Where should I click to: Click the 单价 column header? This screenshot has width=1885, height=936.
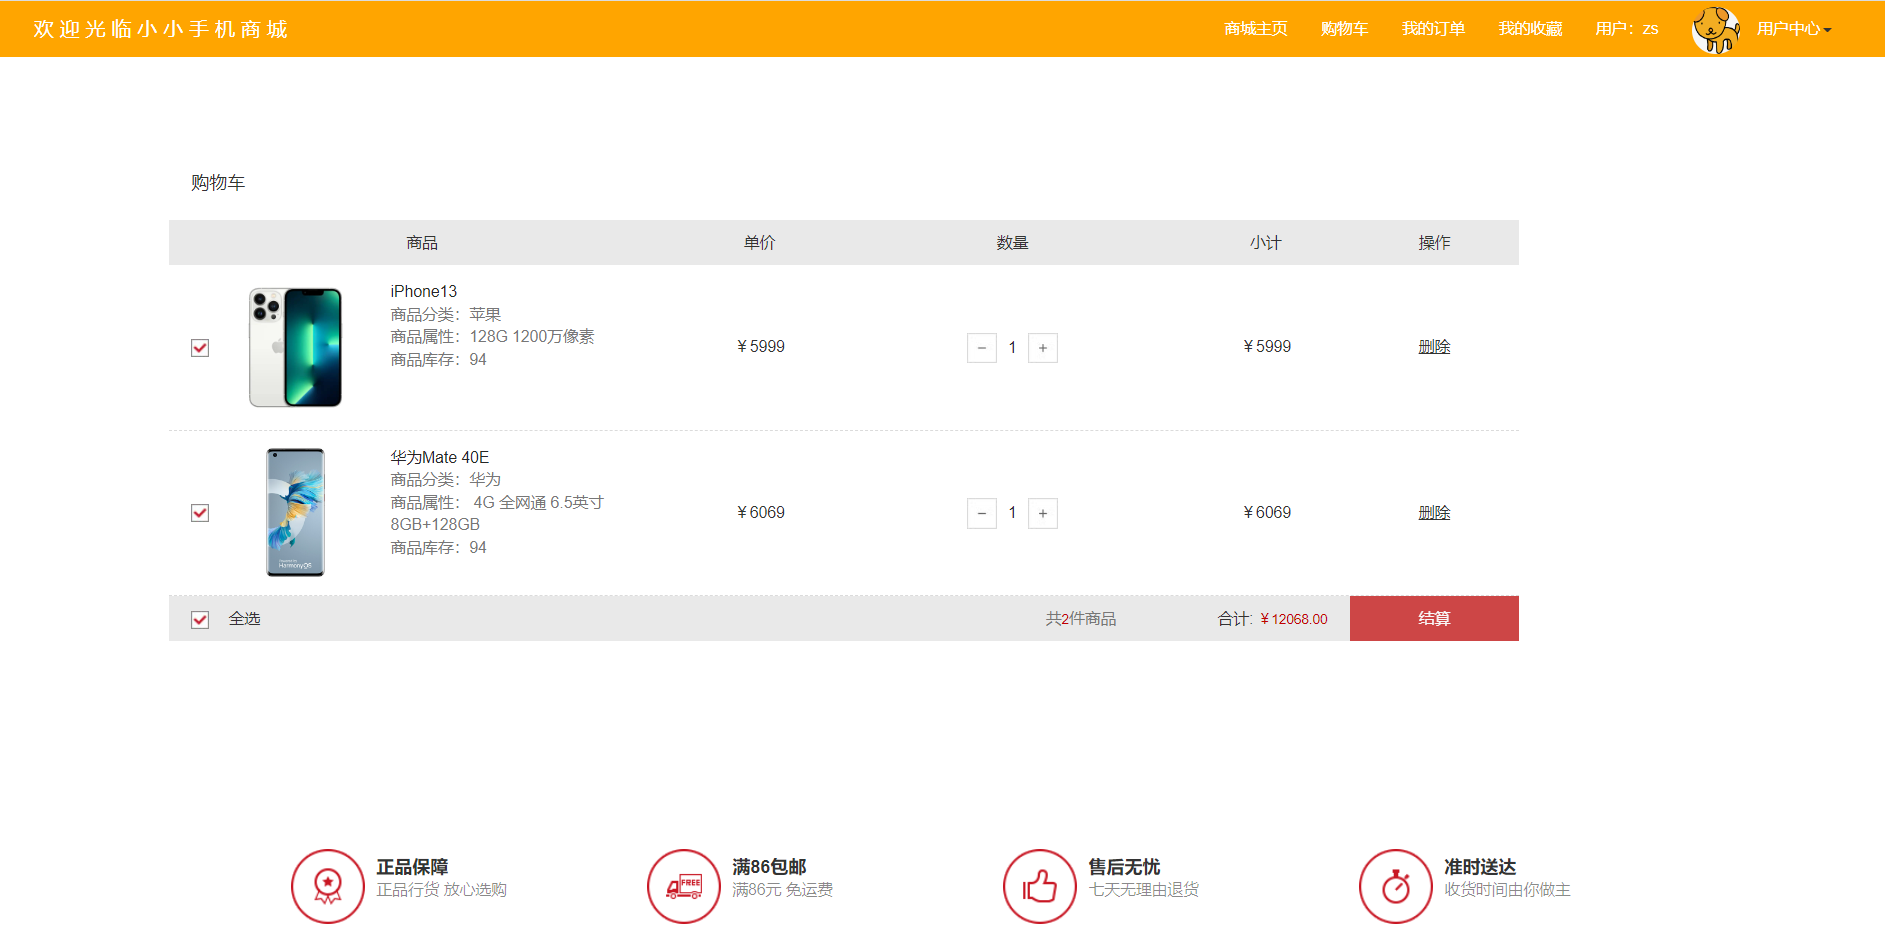pos(759,243)
